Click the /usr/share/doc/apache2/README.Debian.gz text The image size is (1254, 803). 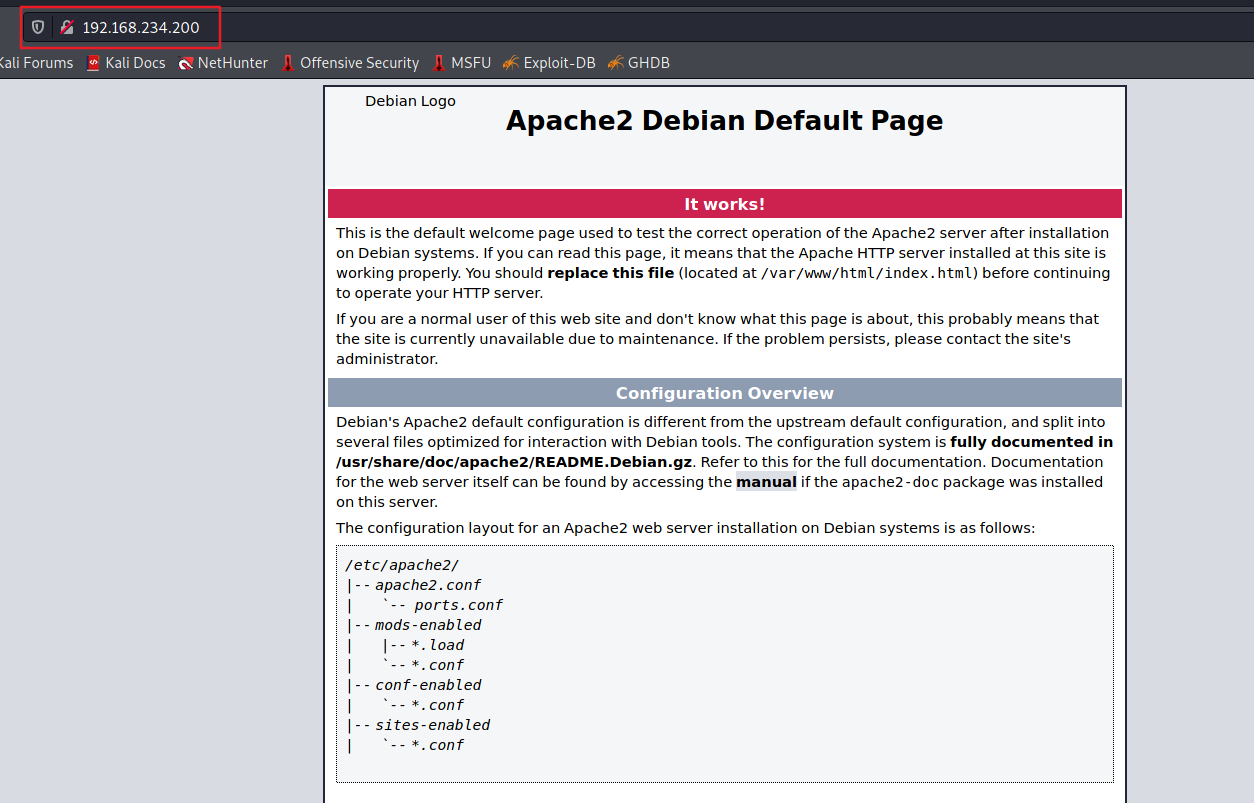(x=514, y=462)
